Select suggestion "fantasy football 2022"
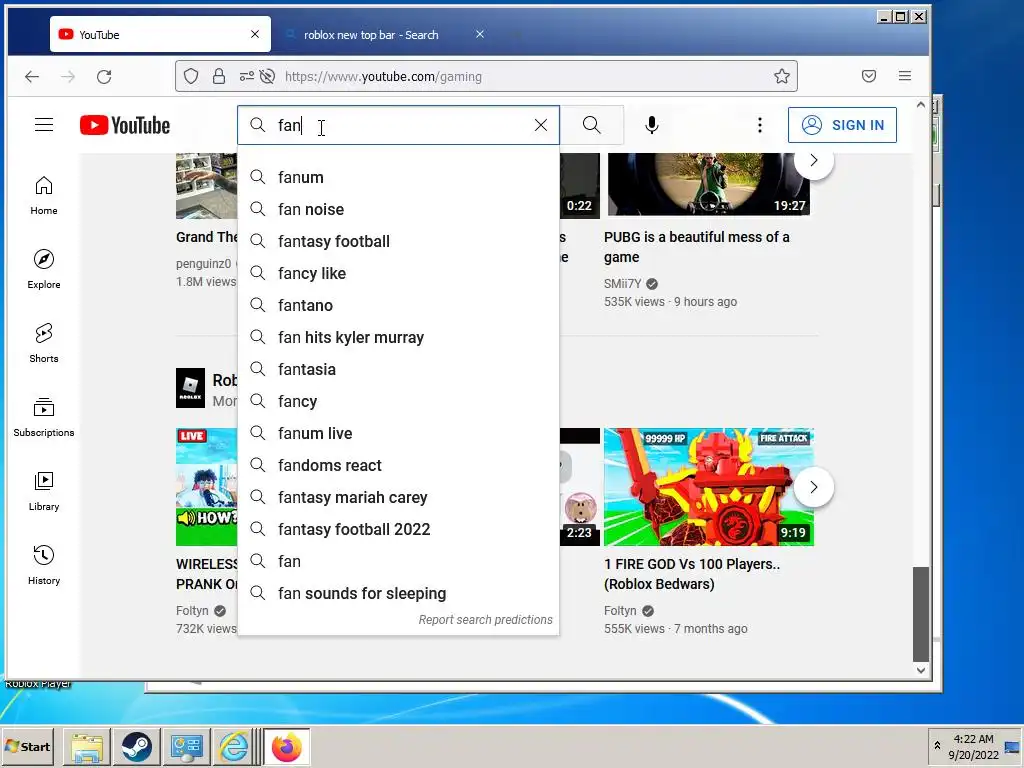 point(398,530)
